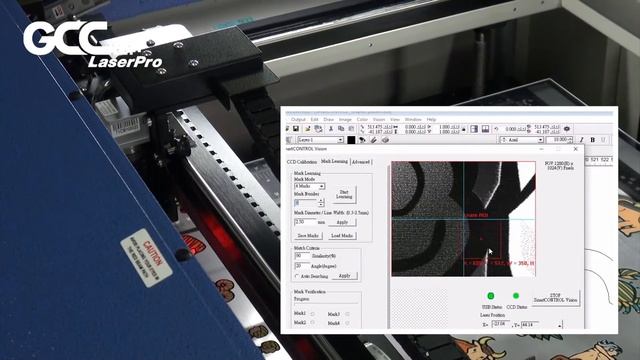Close the SmartCONTROL Vision dialog
Image resolution: width=640 pixels, height=360 pixels.
point(576,149)
